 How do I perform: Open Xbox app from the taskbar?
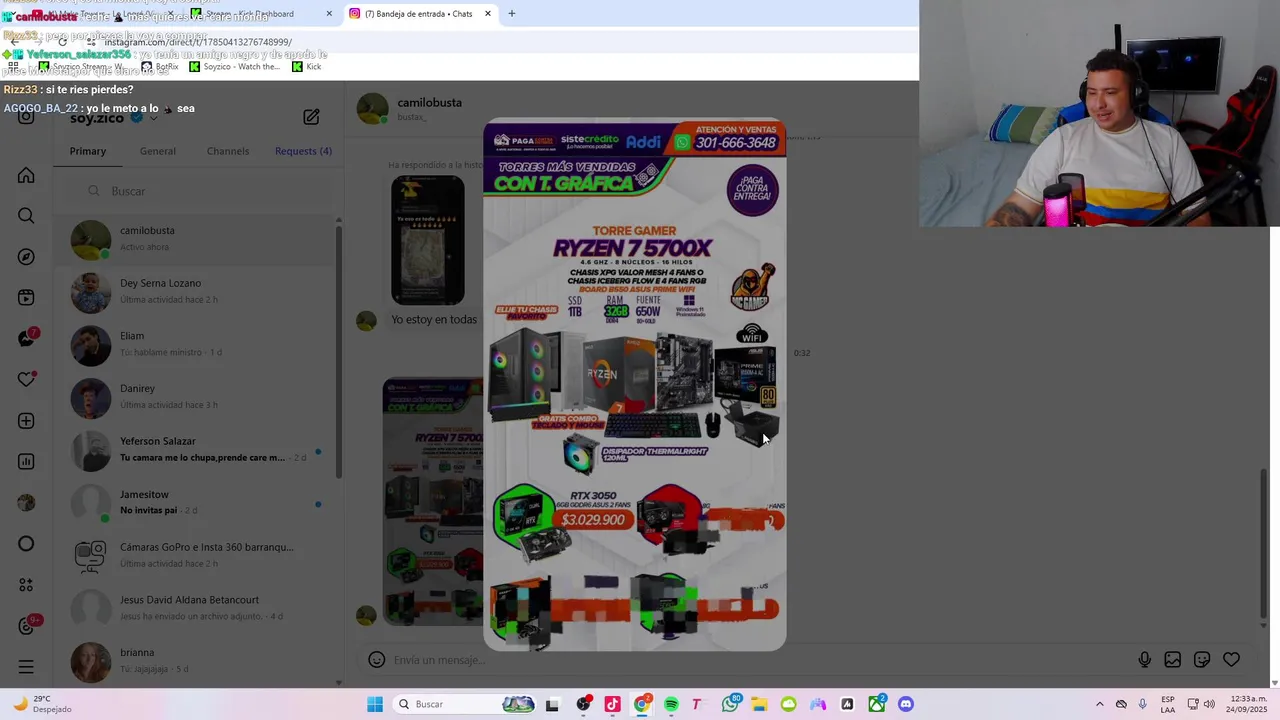(x=877, y=704)
